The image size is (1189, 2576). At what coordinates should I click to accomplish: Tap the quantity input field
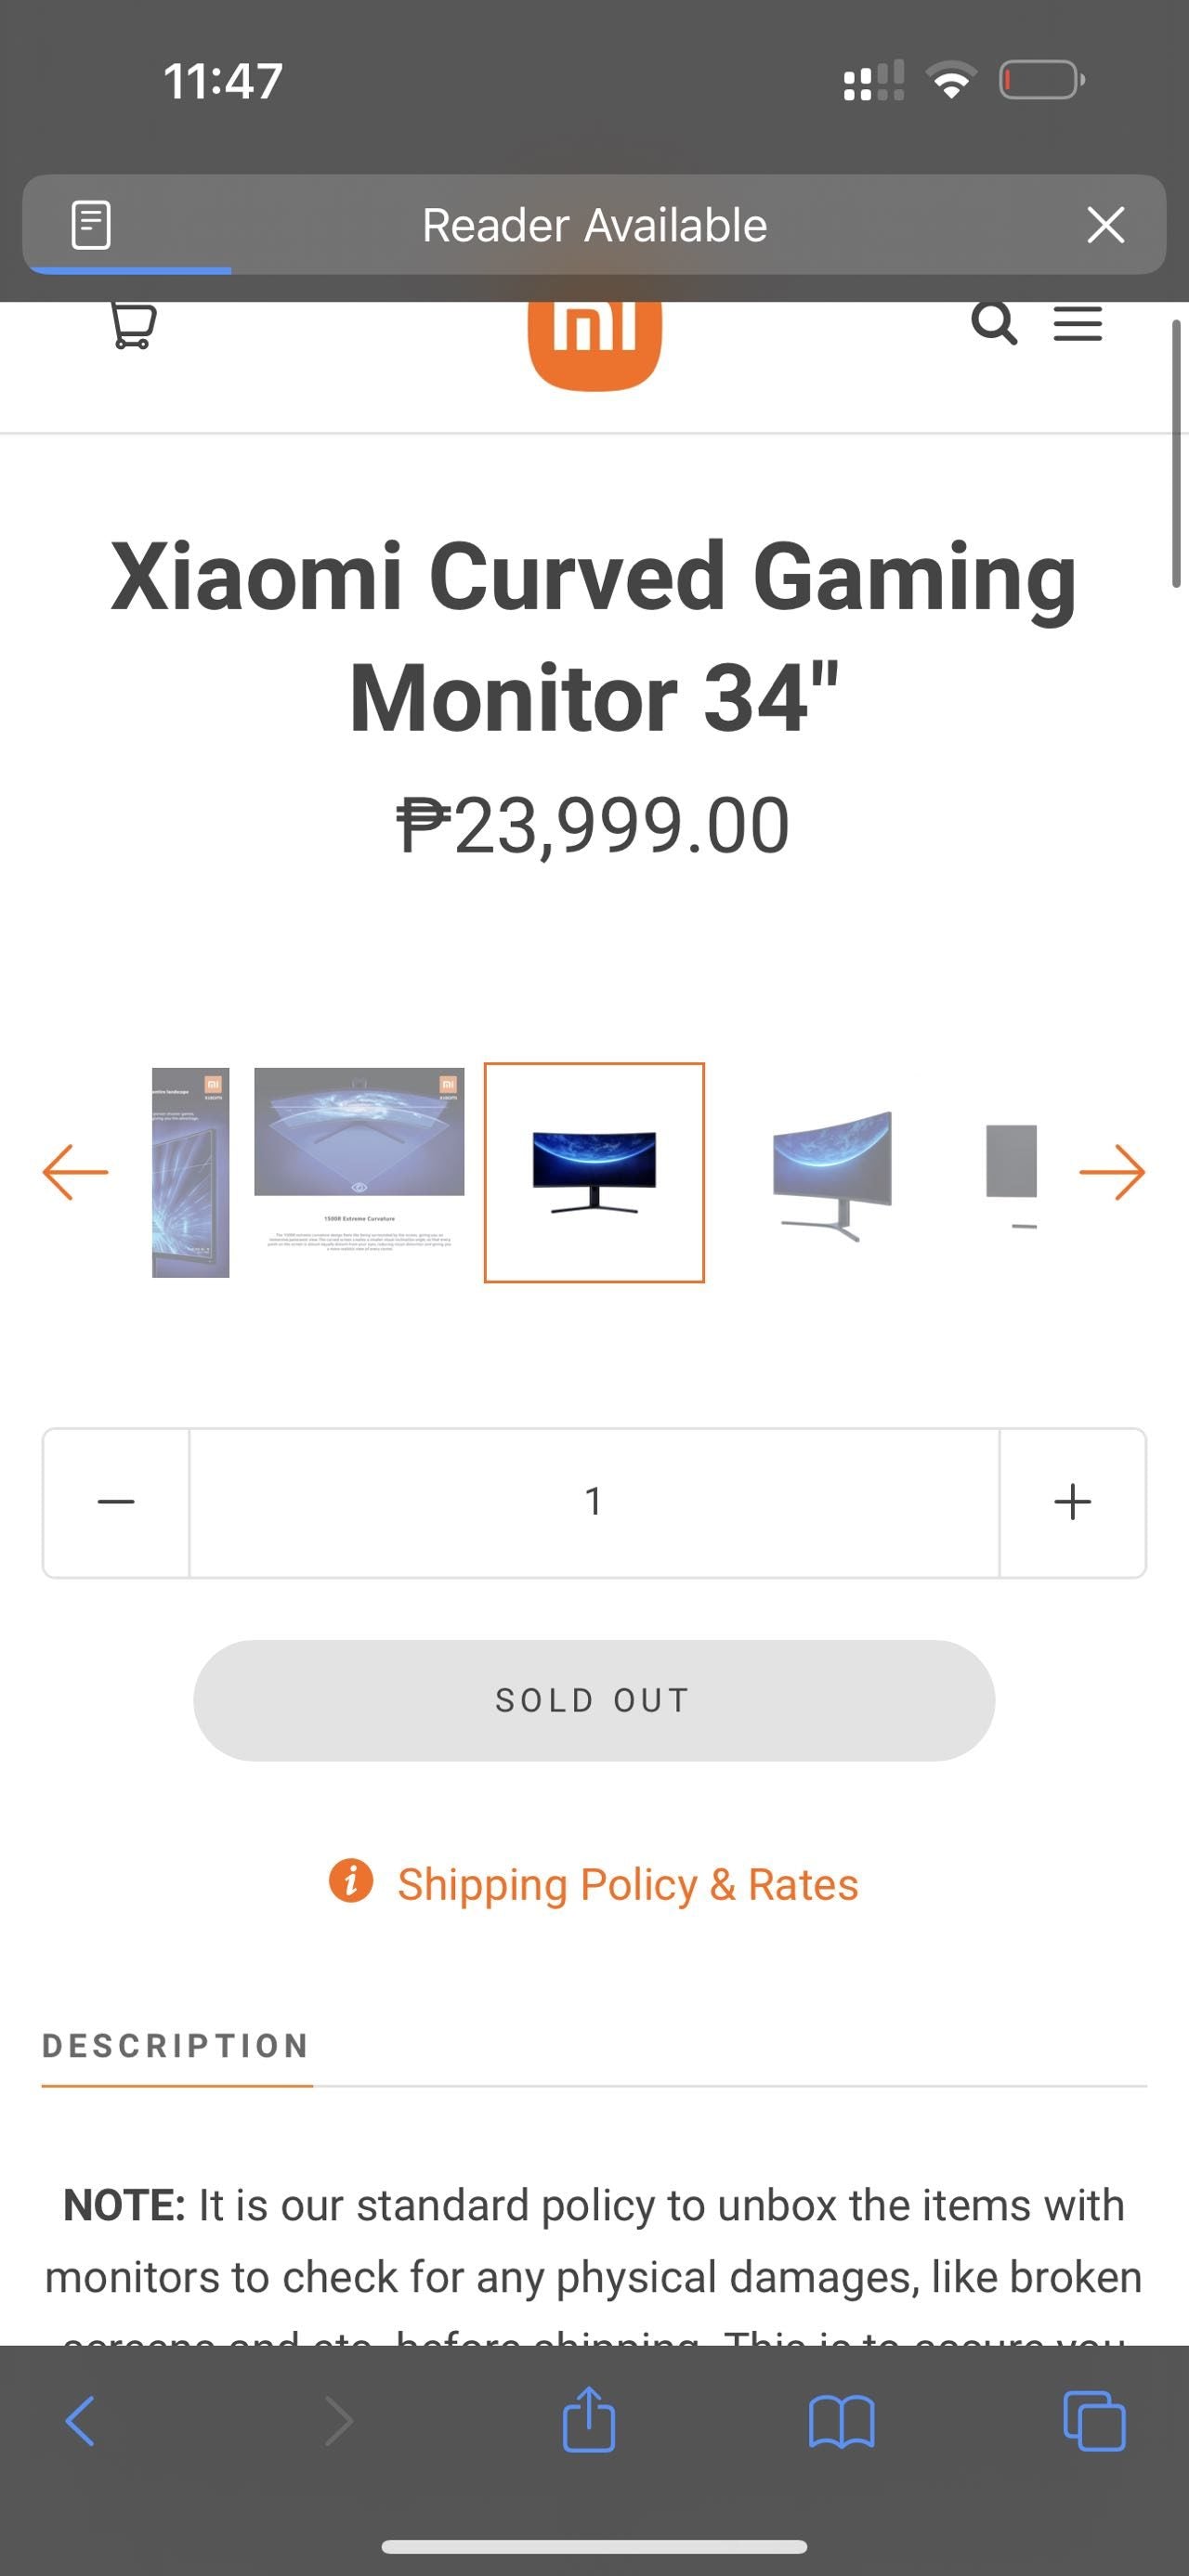click(594, 1502)
